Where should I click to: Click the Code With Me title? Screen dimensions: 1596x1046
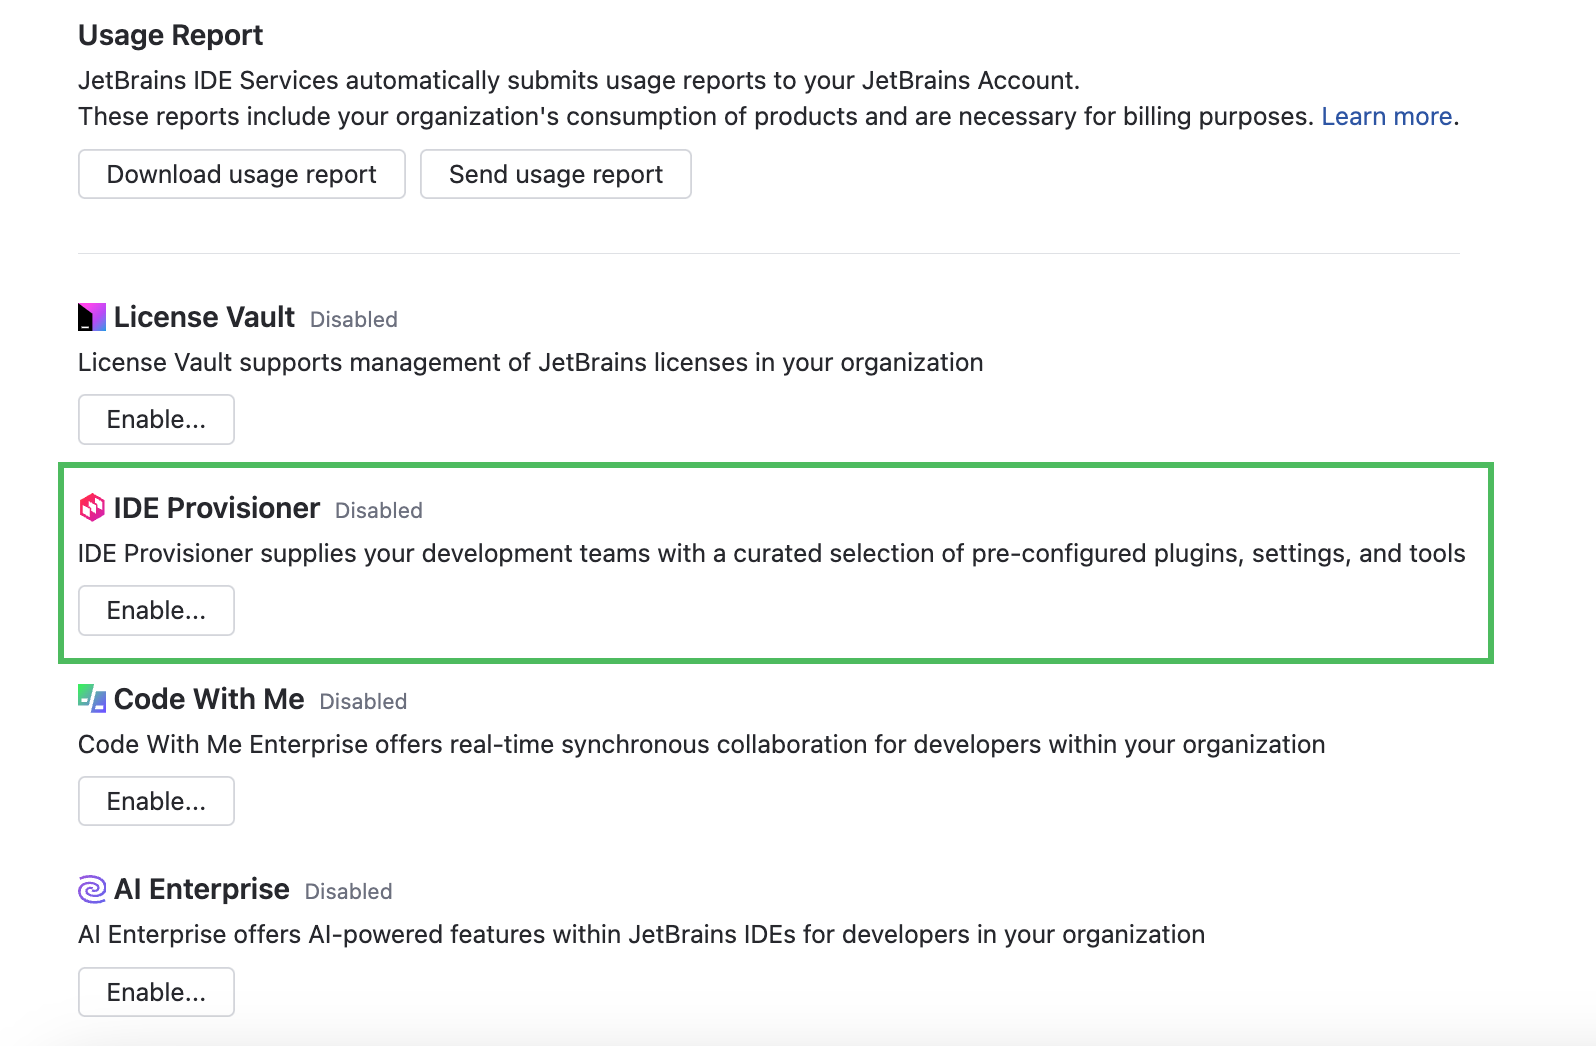click(x=209, y=699)
